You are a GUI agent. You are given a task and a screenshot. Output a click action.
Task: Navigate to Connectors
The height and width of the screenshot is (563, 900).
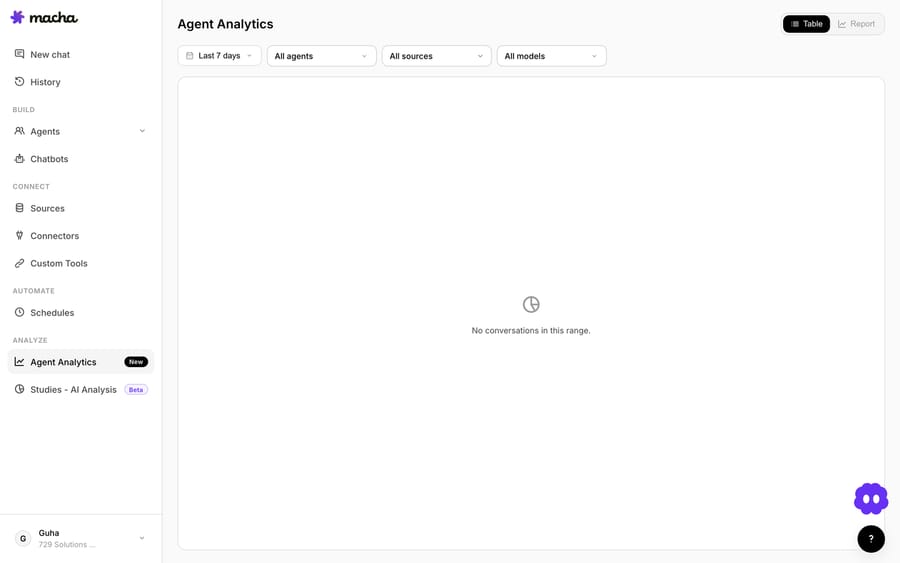click(80, 236)
